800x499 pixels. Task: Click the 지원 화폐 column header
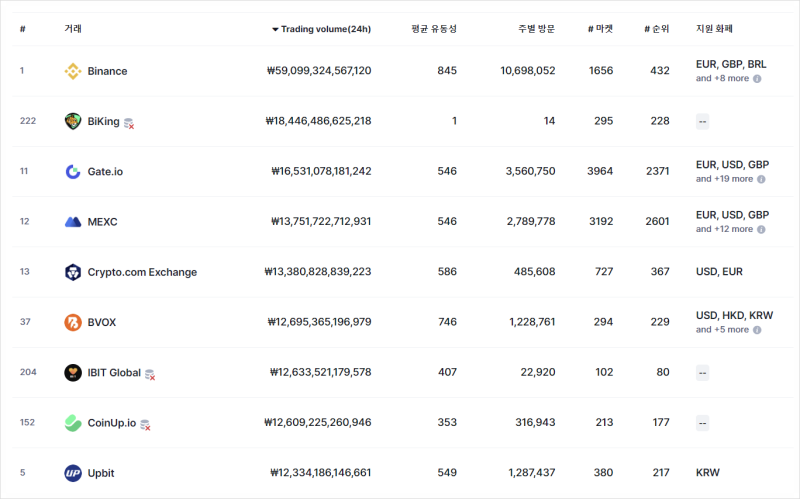[714, 29]
